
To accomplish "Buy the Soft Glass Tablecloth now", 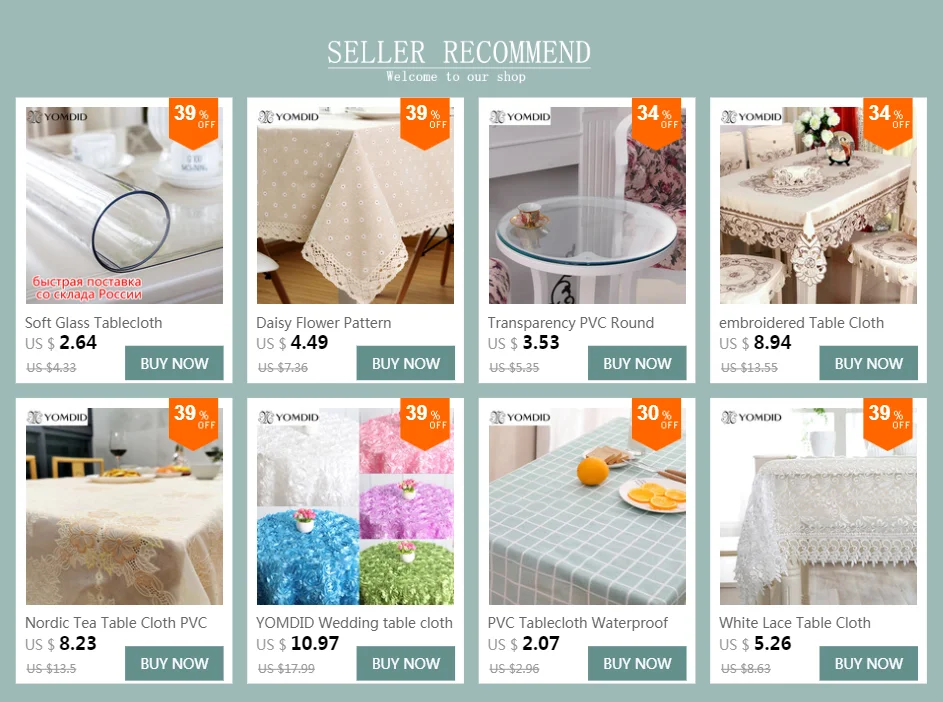I will click(174, 363).
